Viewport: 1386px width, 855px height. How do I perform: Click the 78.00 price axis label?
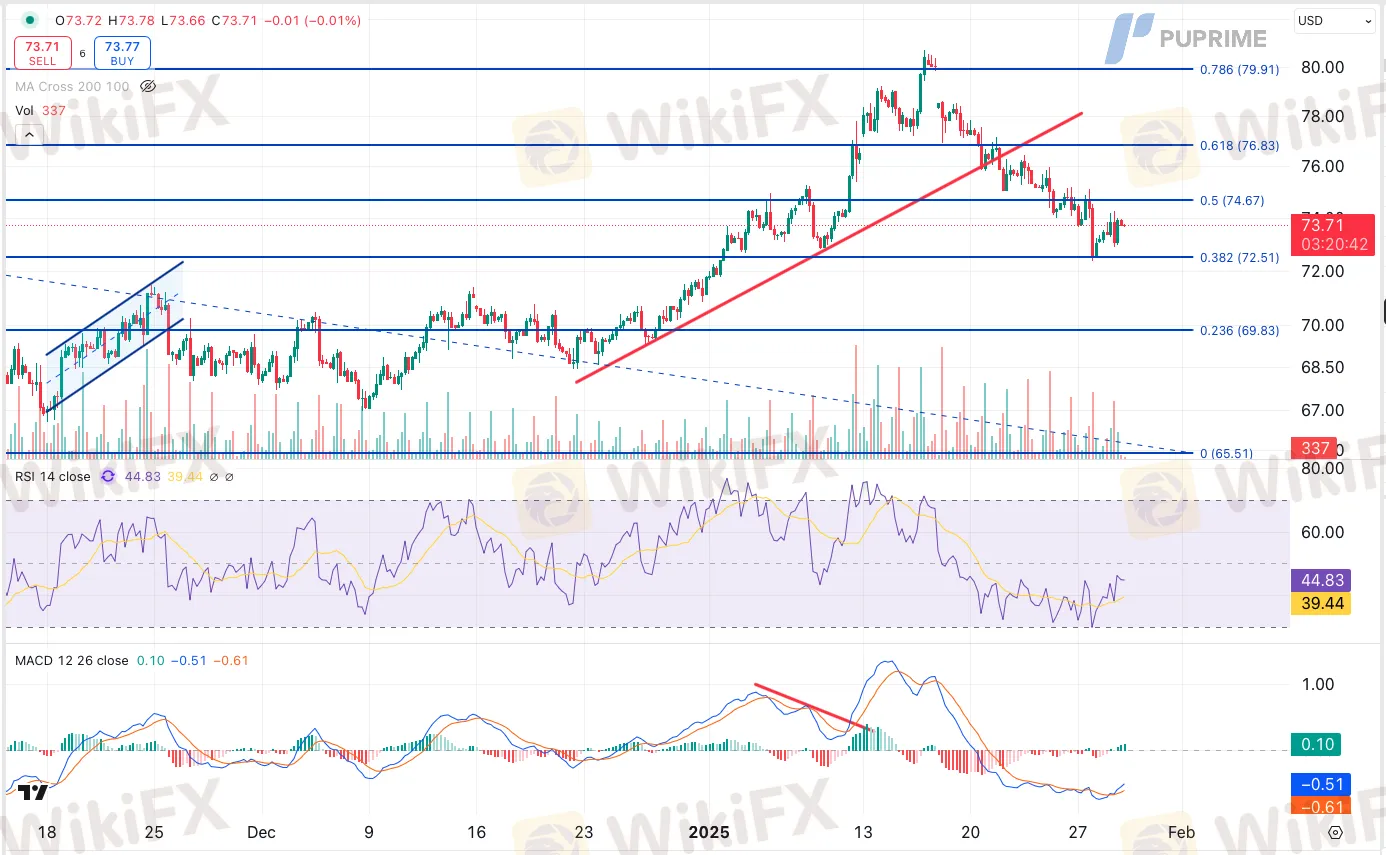click(x=1321, y=116)
